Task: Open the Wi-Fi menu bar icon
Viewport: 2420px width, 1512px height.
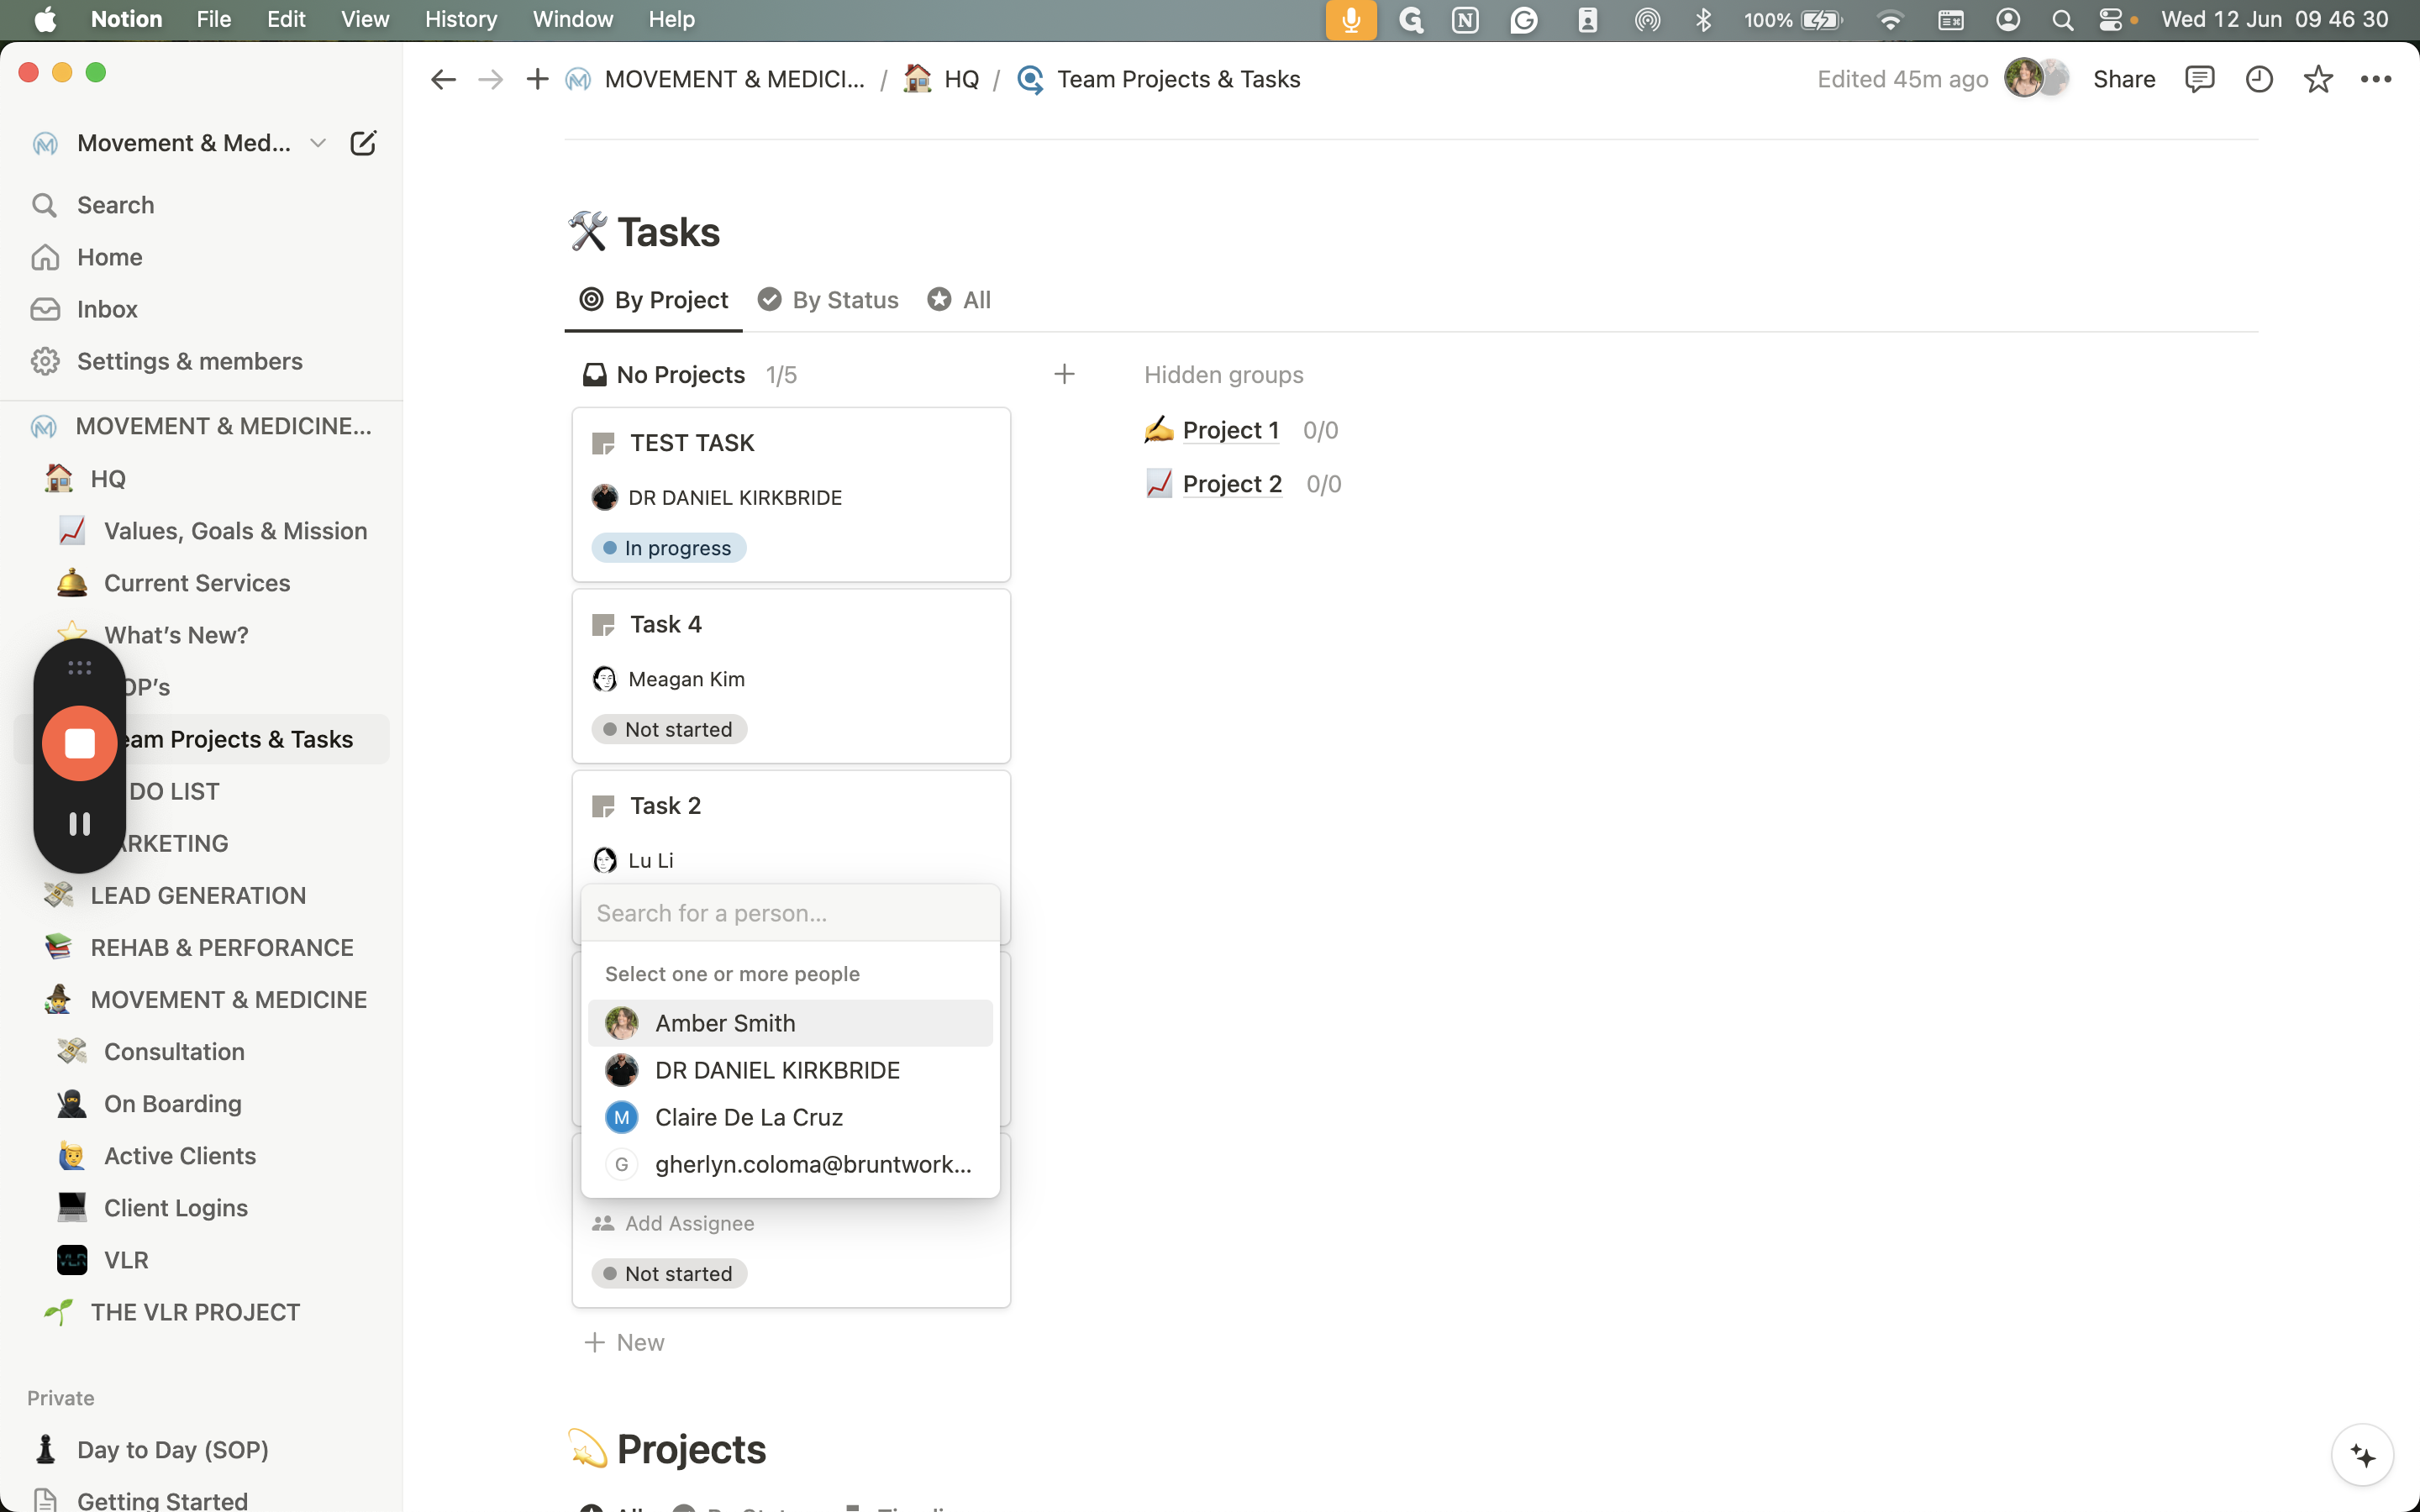Action: tap(1890, 20)
